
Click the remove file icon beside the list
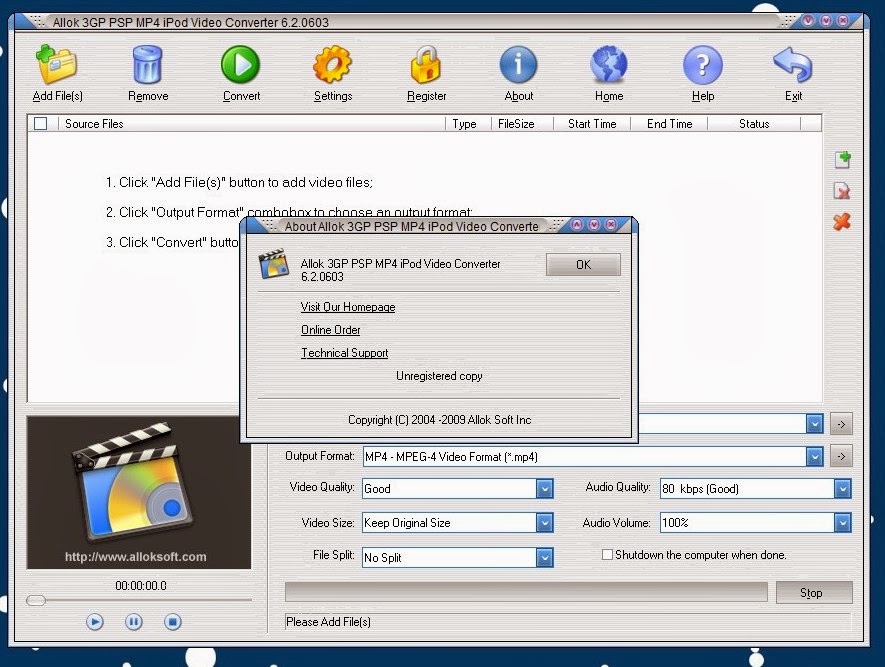pyautogui.click(x=842, y=191)
